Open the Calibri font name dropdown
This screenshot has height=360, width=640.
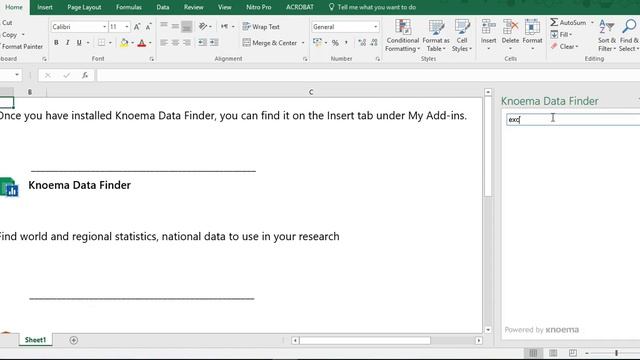pyautogui.click(x=104, y=27)
